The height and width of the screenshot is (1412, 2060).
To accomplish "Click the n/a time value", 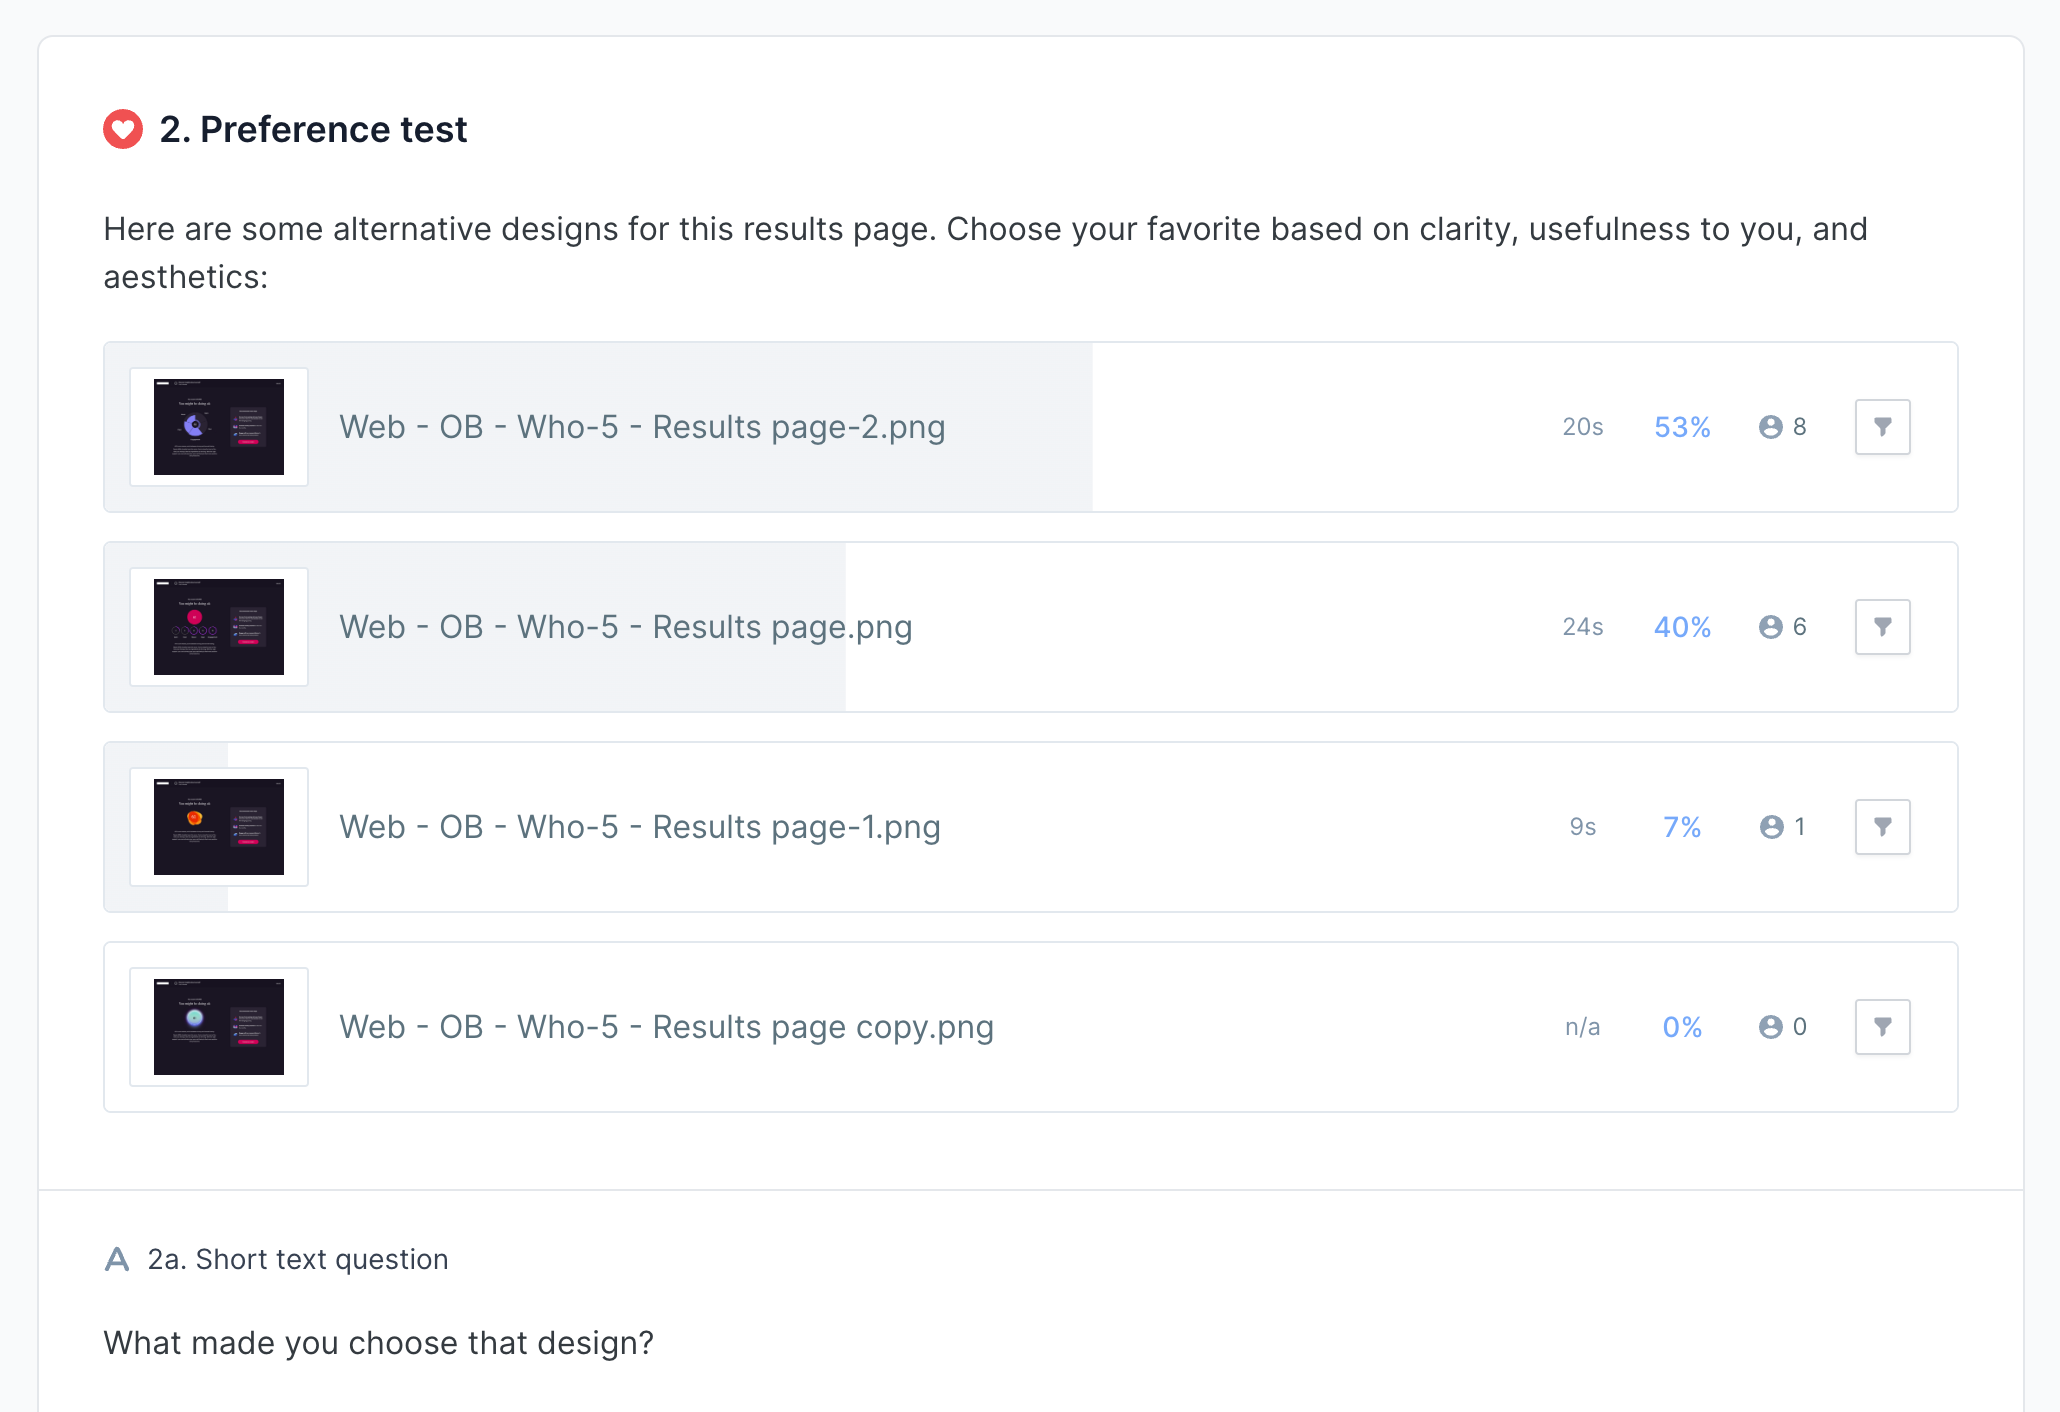I will tap(1583, 1027).
